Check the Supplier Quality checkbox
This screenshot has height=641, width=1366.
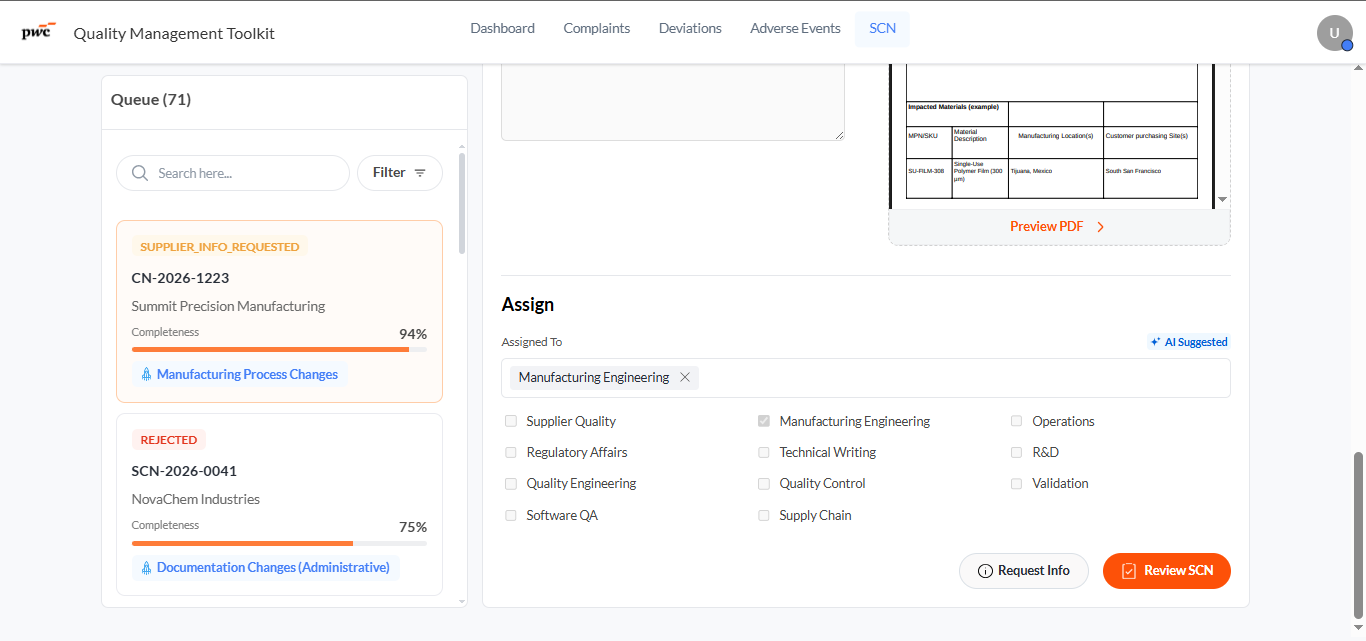(x=511, y=421)
